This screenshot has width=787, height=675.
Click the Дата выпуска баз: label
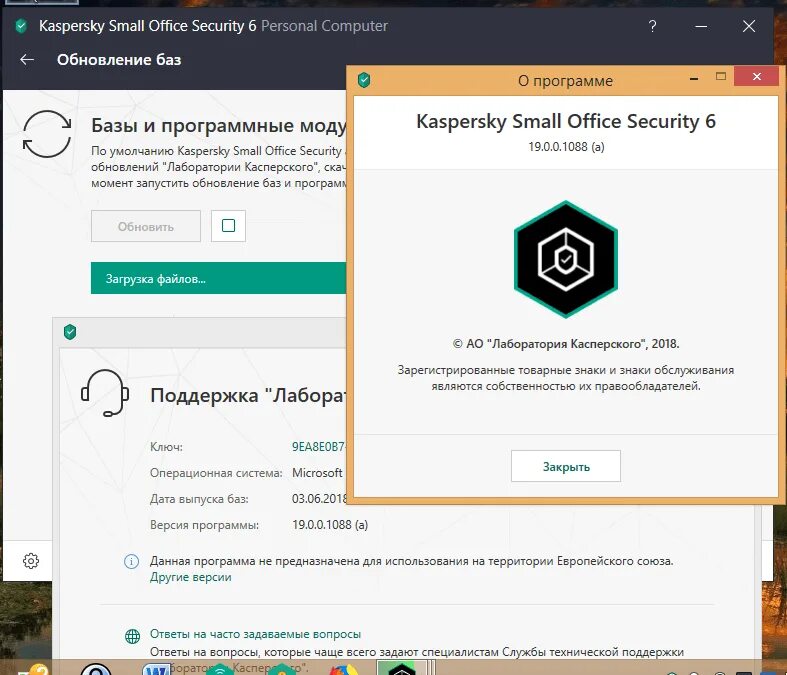click(x=199, y=499)
